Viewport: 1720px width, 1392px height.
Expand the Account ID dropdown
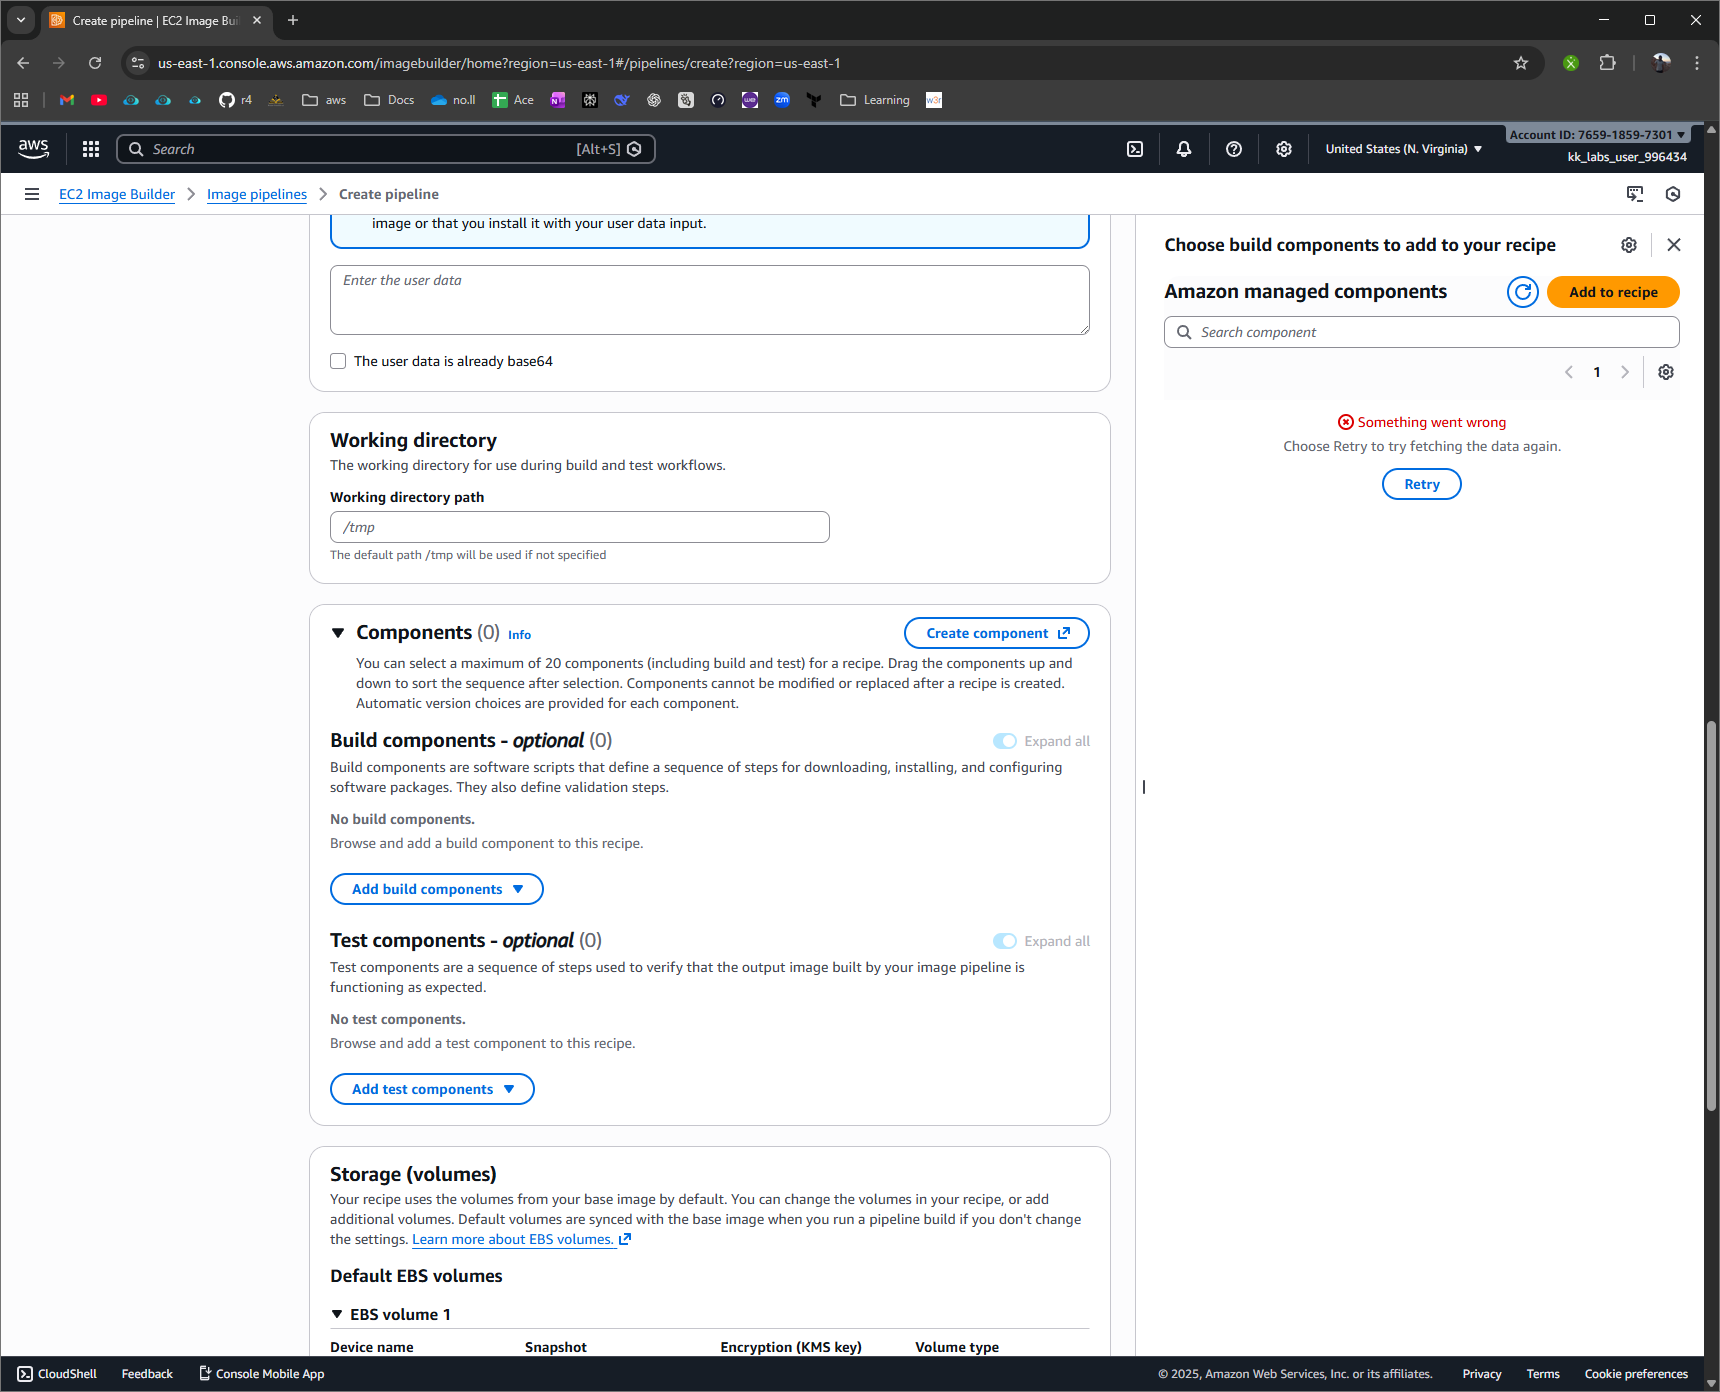(x=1598, y=135)
